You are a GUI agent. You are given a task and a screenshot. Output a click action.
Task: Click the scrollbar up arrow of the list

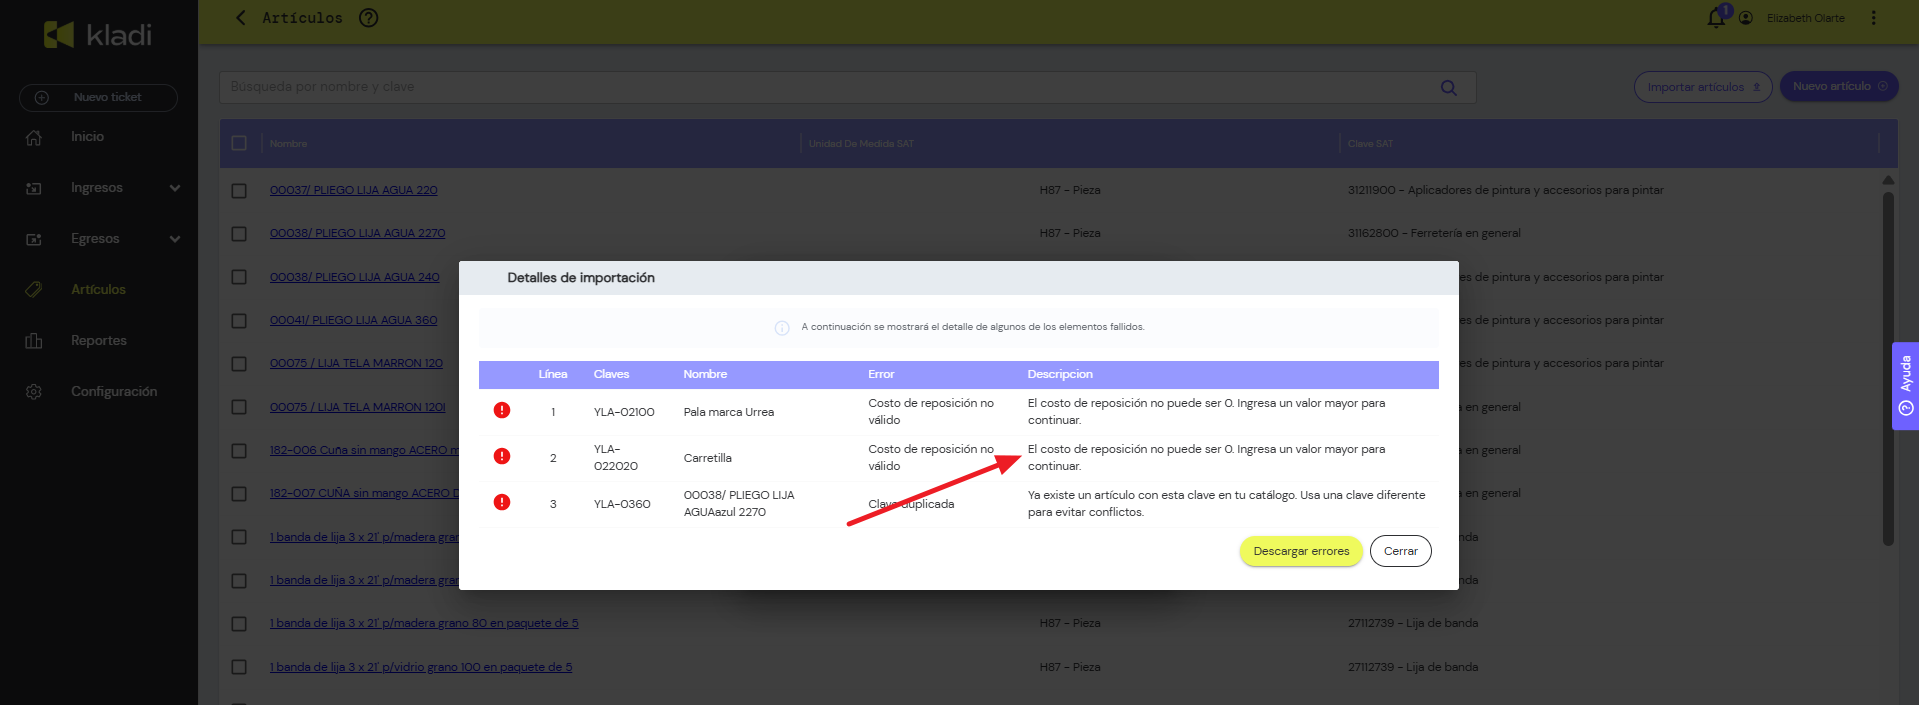(1888, 180)
